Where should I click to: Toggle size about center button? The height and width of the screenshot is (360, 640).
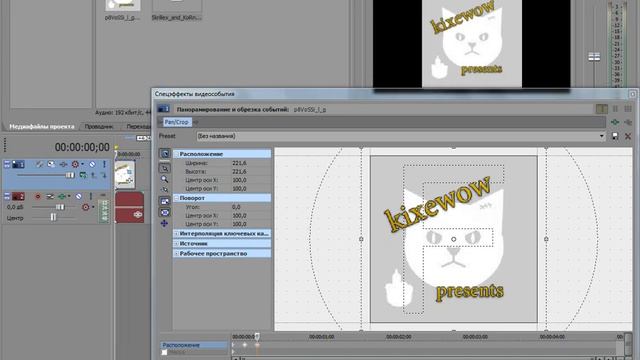click(x=164, y=213)
